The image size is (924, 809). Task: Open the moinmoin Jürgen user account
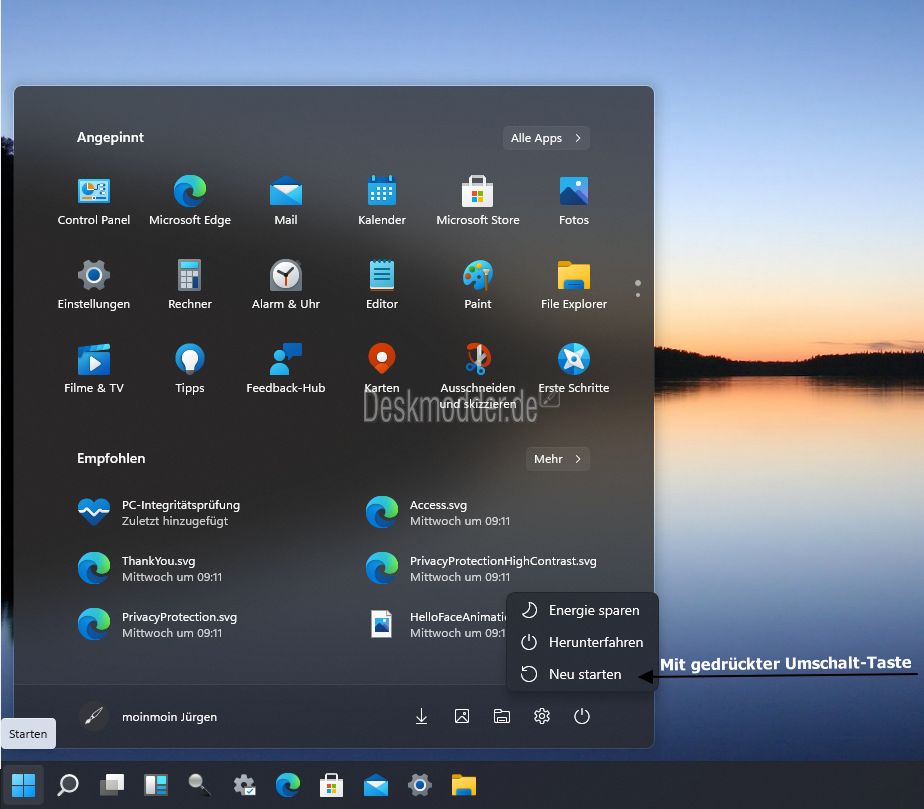point(150,716)
